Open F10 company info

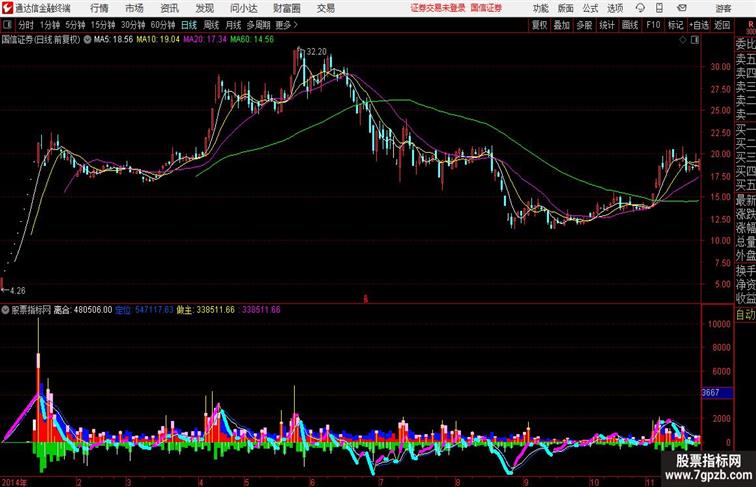653,25
